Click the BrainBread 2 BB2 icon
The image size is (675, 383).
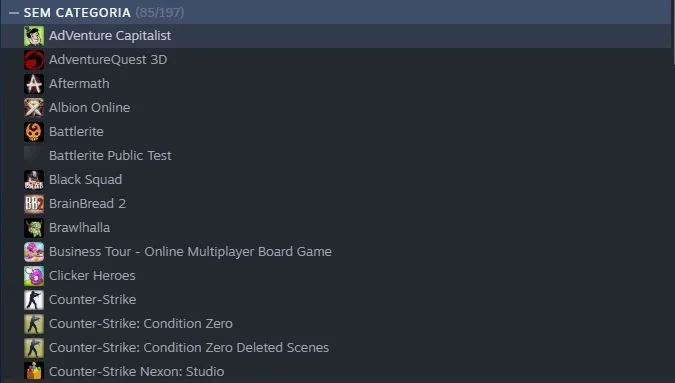click(x=34, y=204)
